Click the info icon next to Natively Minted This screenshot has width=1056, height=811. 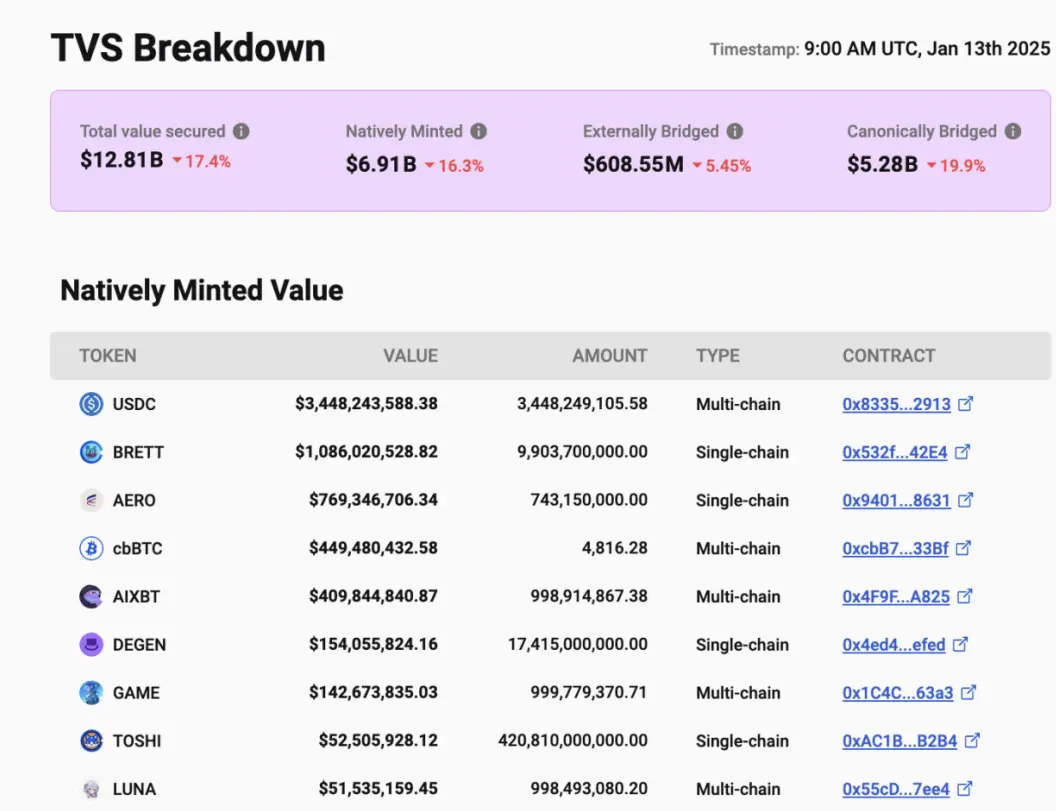[478, 131]
